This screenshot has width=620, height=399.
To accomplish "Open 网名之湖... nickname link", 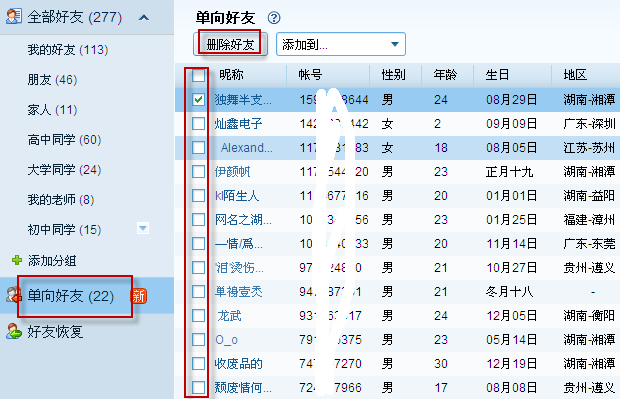I will pyautogui.click(x=243, y=219).
